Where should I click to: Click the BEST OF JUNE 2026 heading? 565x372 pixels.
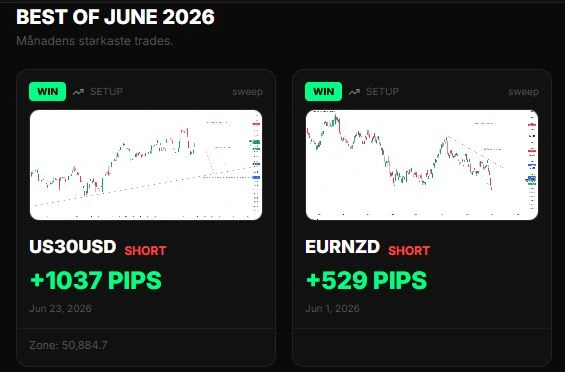(x=115, y=17)
